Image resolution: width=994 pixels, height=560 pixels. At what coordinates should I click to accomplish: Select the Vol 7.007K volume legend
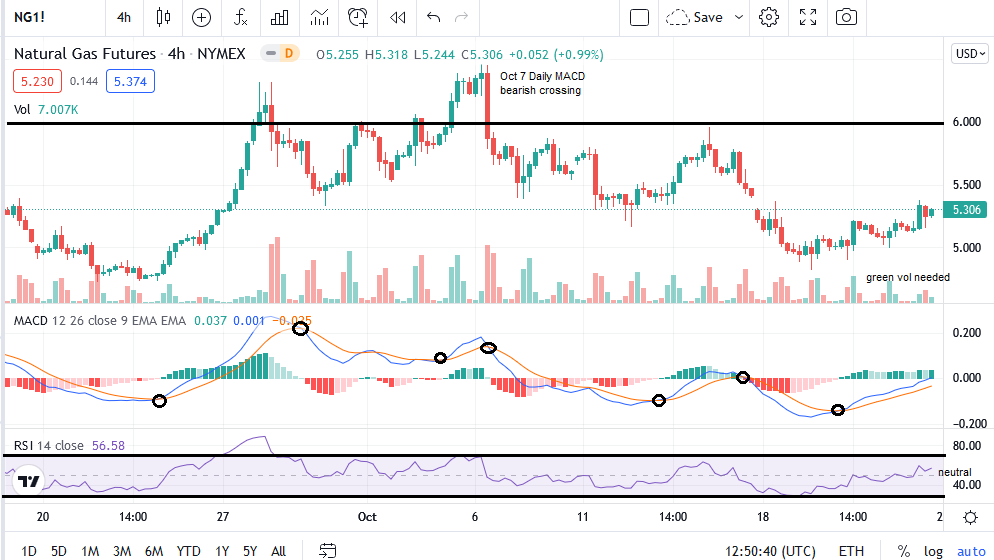click(x=46, y=110)
